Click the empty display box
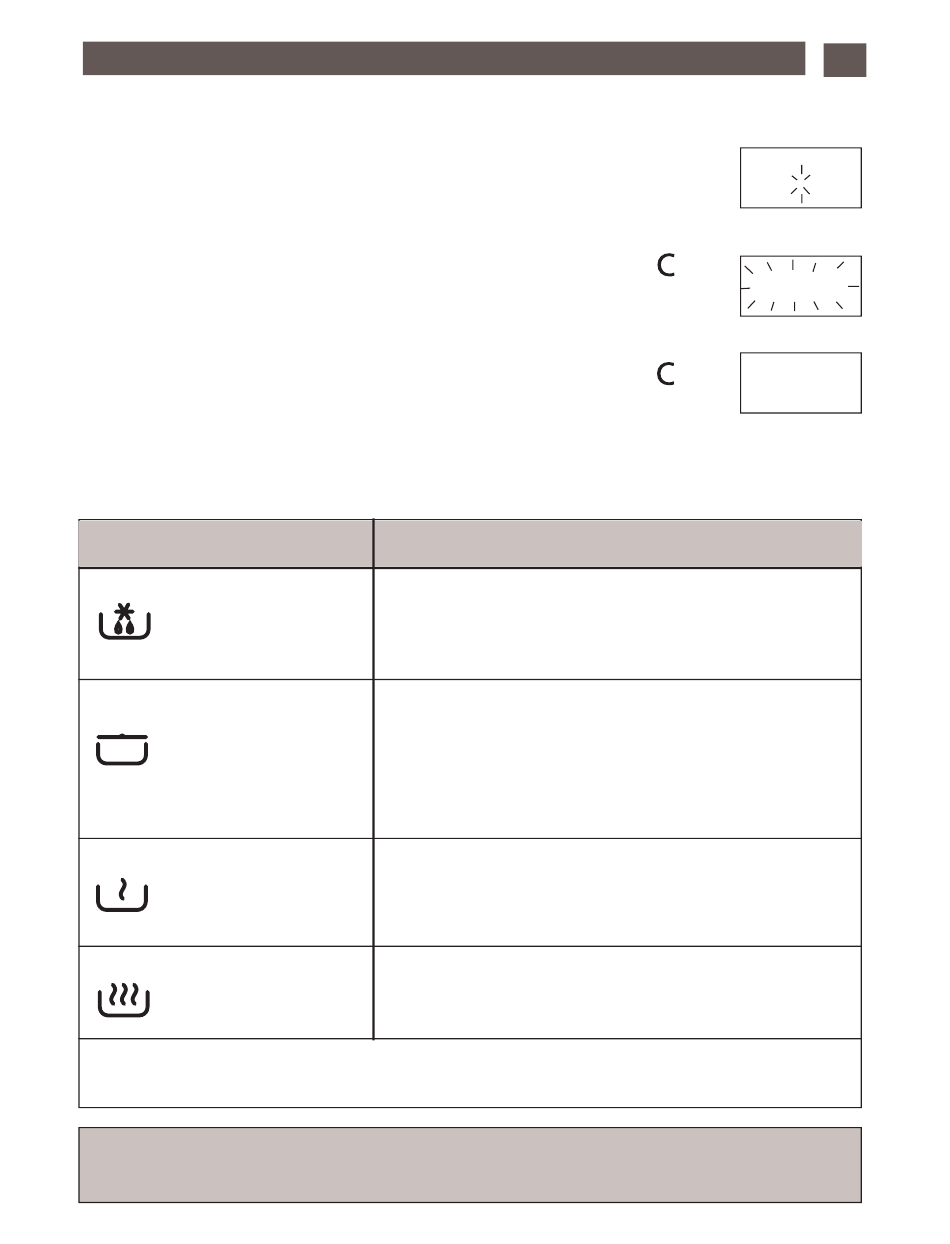The width and height of the screenshot is (950, 1244). [x=801, y=382]
